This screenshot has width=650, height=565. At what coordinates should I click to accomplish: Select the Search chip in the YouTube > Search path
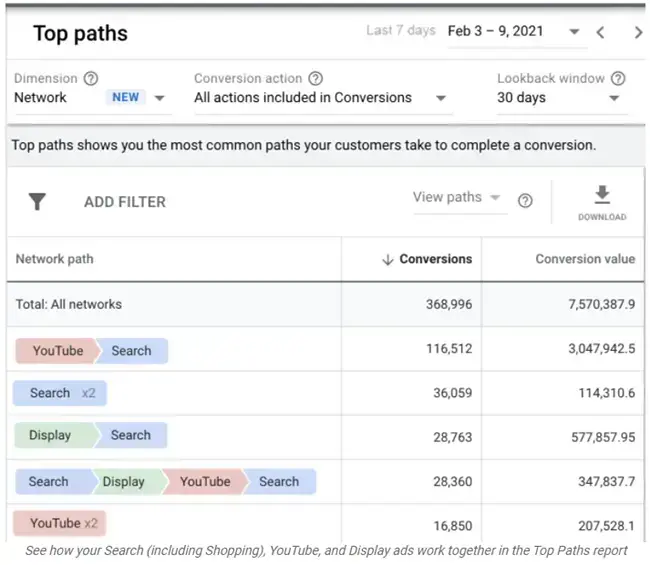click(x=132, y=351)
